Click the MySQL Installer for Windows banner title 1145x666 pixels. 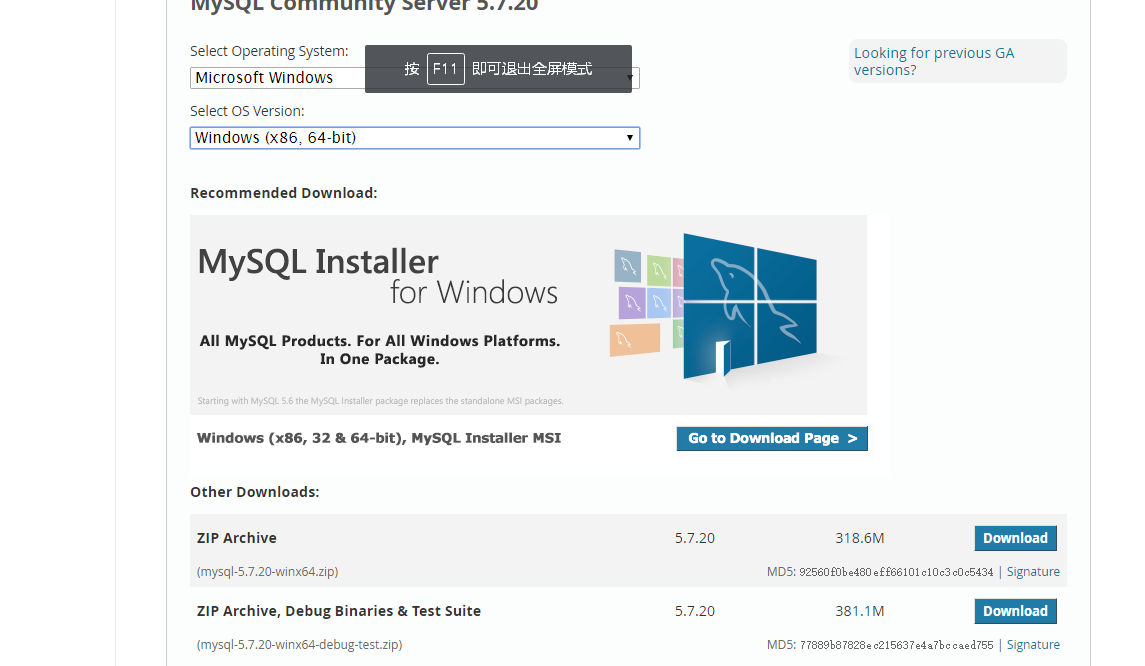pyautogui.click(x=377, y=277)
